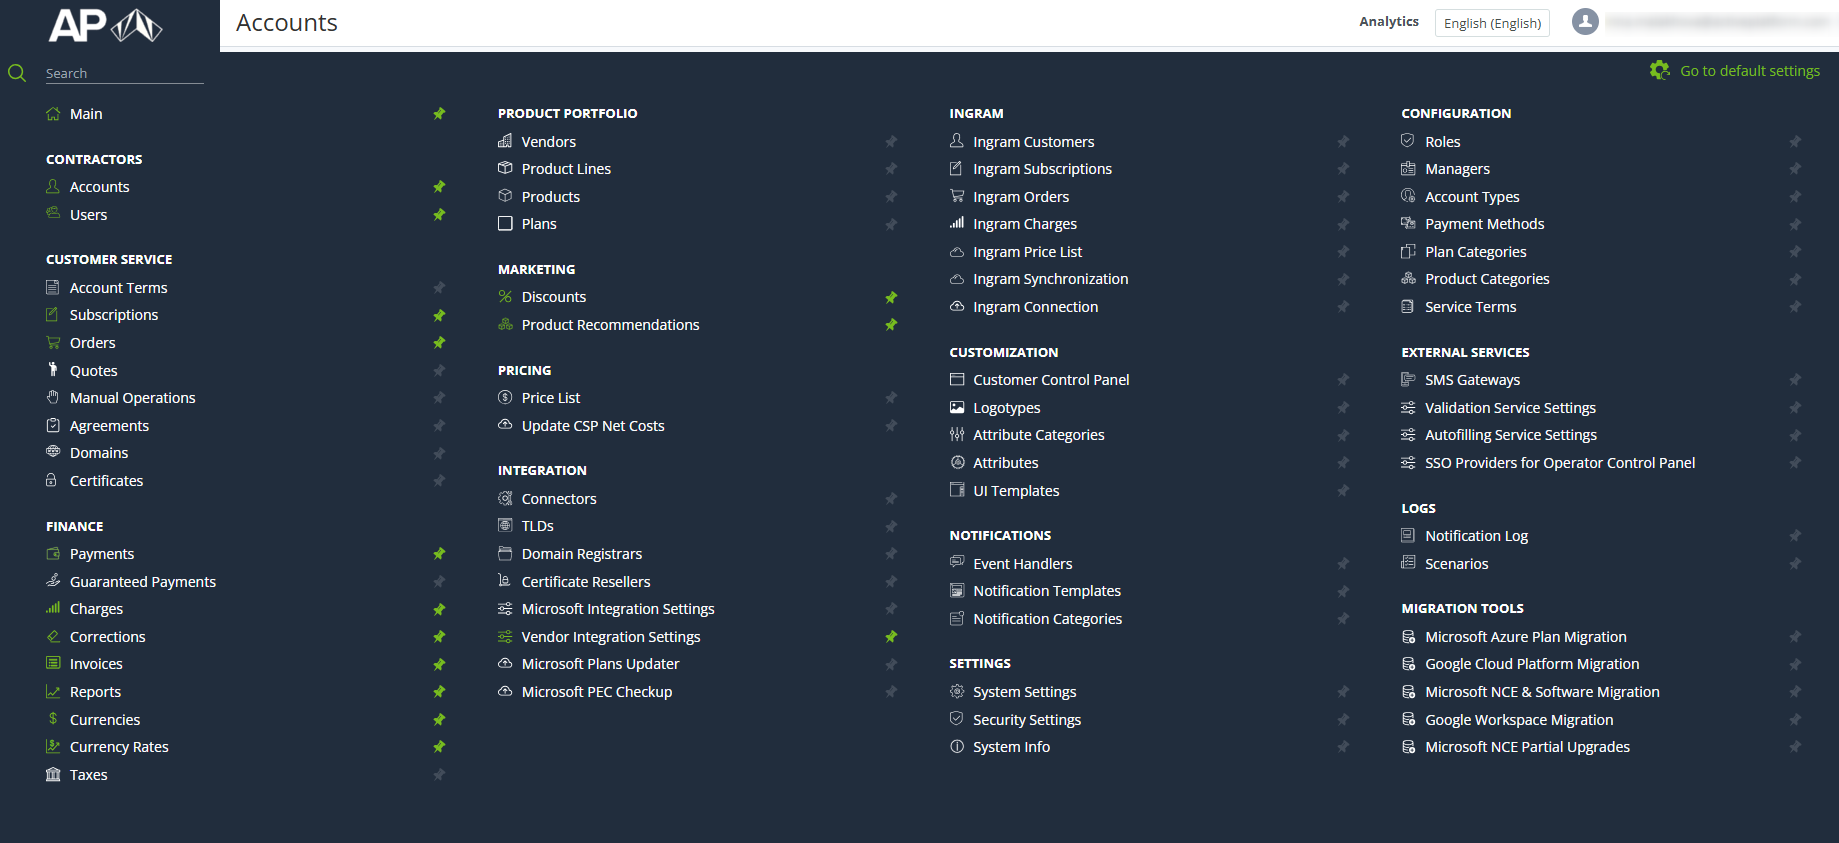Click the System Settings gear icon
Screen dimensions: 1839x843
(957, 691)
